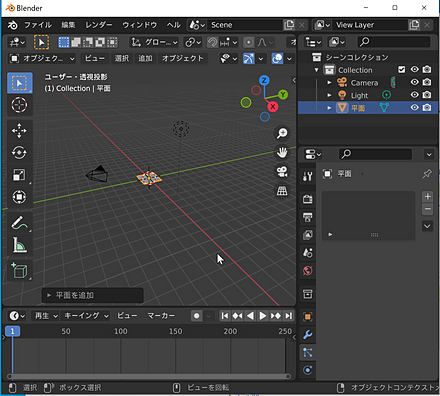
Task: Switch perspective/orthographic with the grid icon
Action: tap(282, 191)
